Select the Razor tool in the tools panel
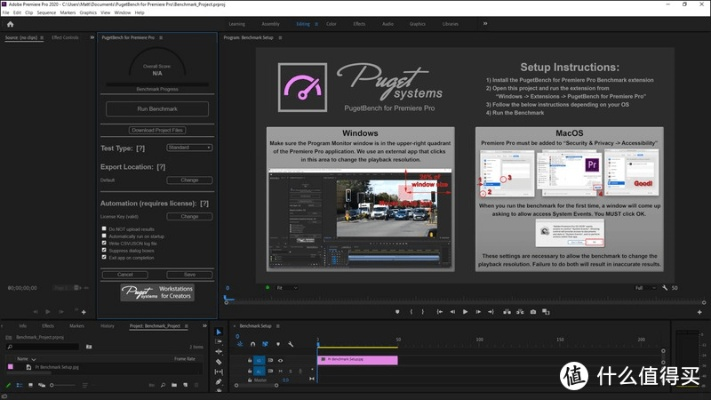The image size is (711, 400). pos(219,364)
